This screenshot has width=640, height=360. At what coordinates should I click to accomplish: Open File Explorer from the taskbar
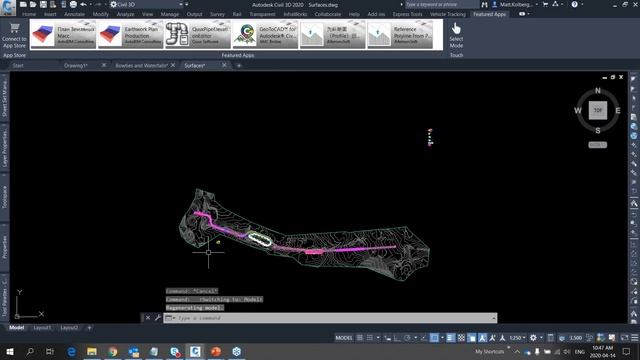click(x=92, y=351)
